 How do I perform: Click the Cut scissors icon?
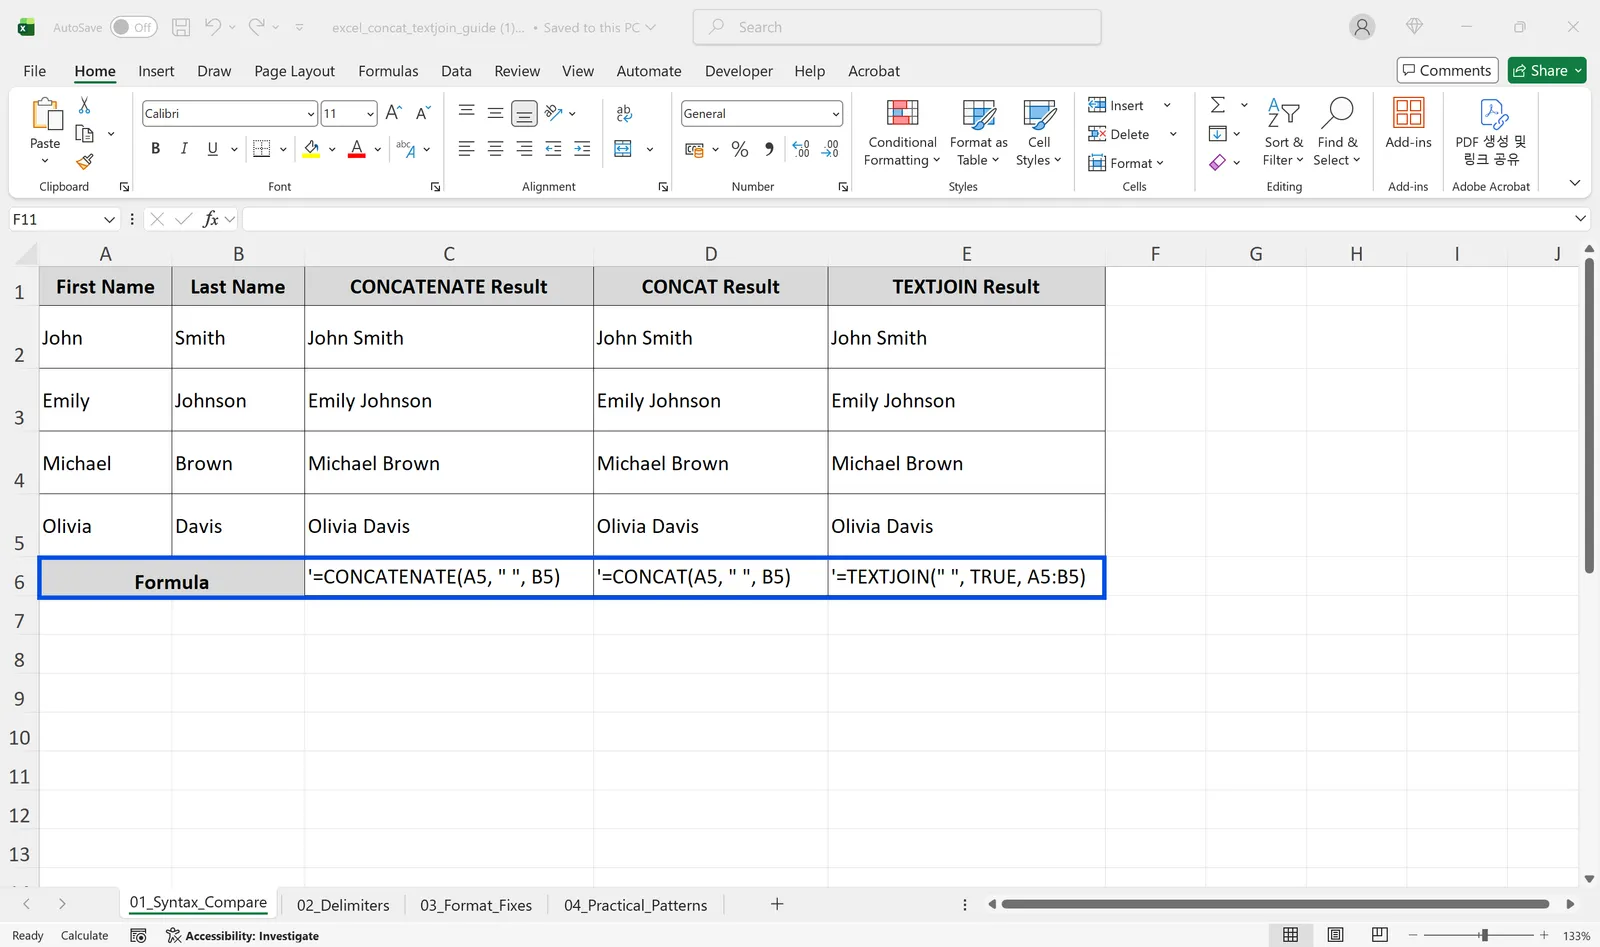tap(85, 106)
